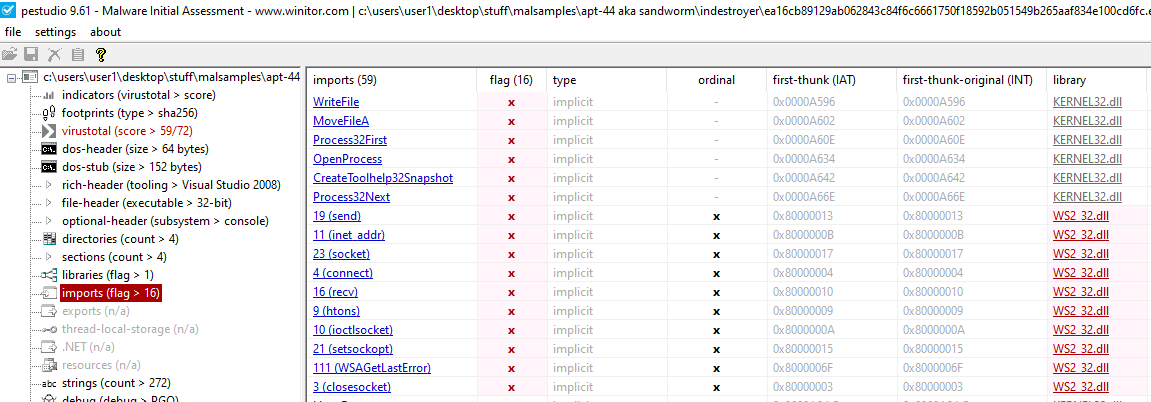Click IAT value 0x0000A634 in OpenProcess row

(804, 159)
